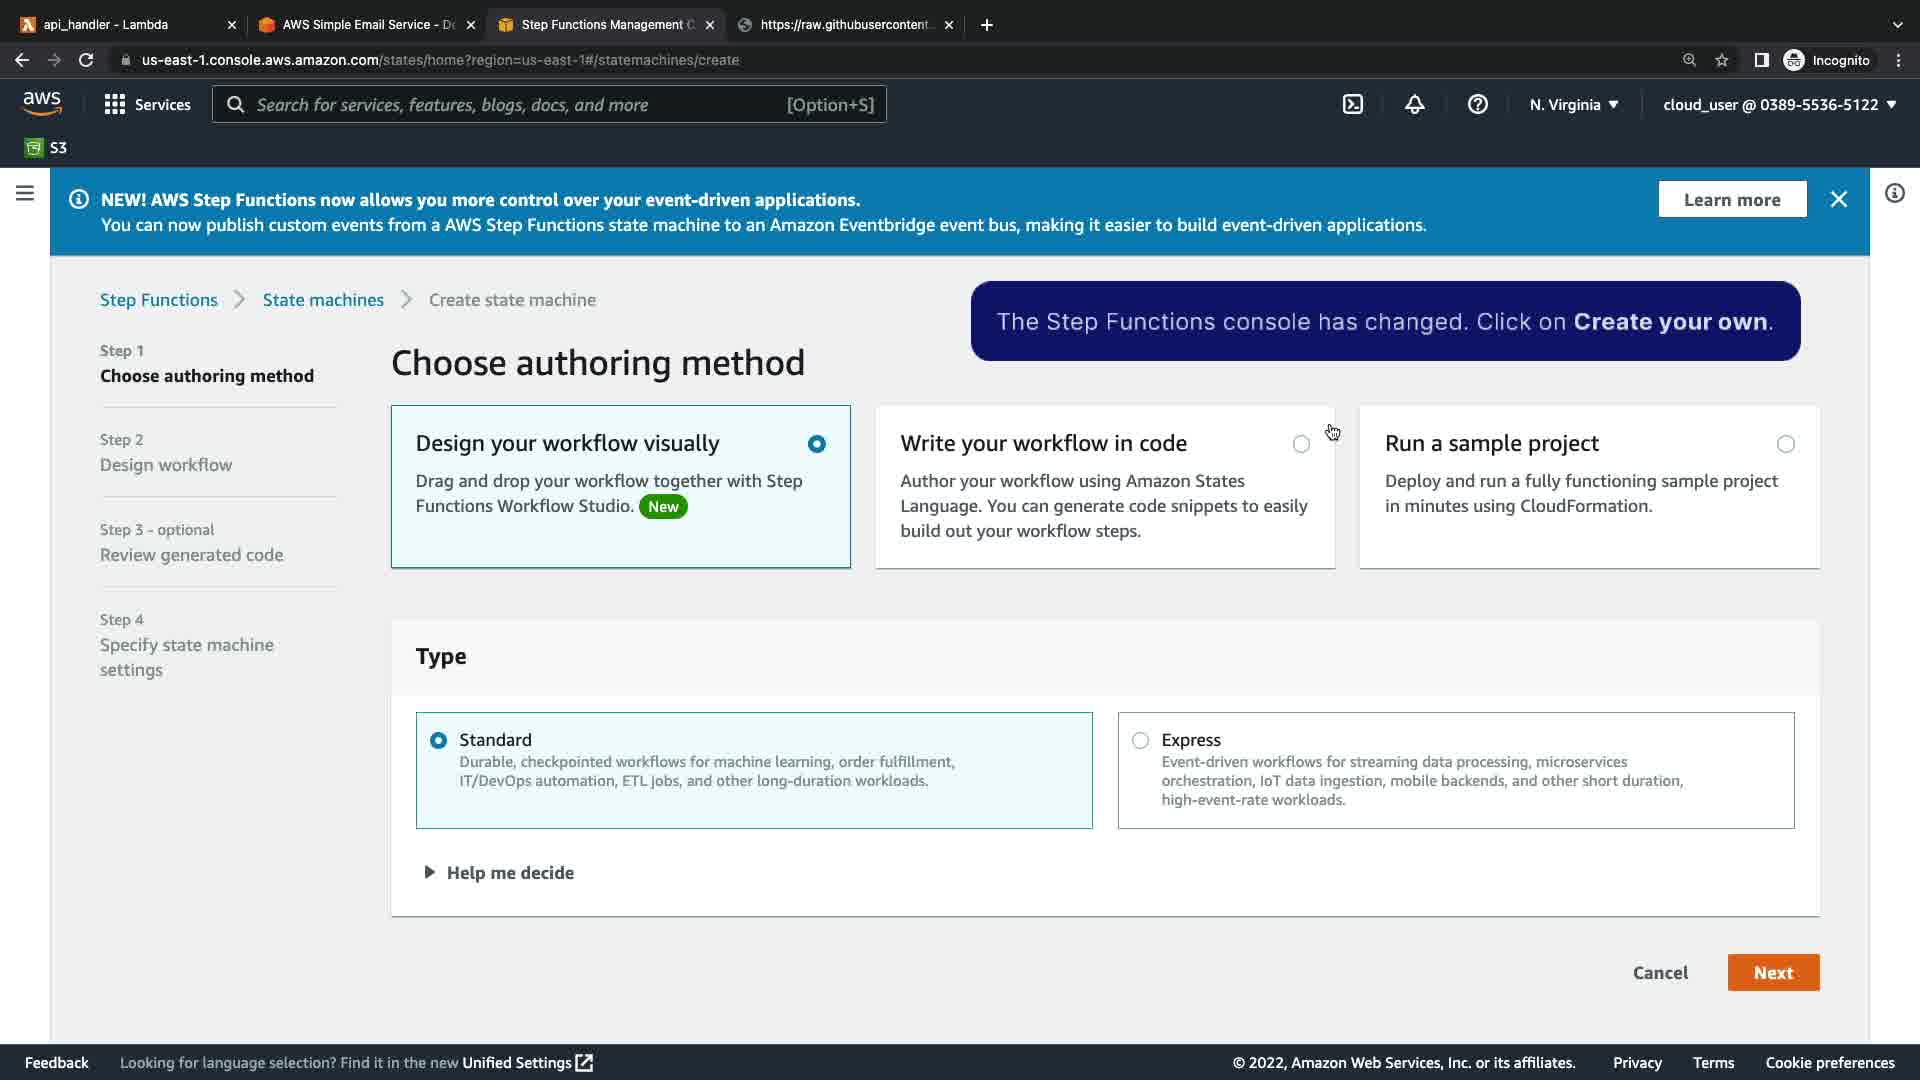Open the cloud_user account dropdown
This screenshot has height=1080, width=1920.
tap(1779, 104)
